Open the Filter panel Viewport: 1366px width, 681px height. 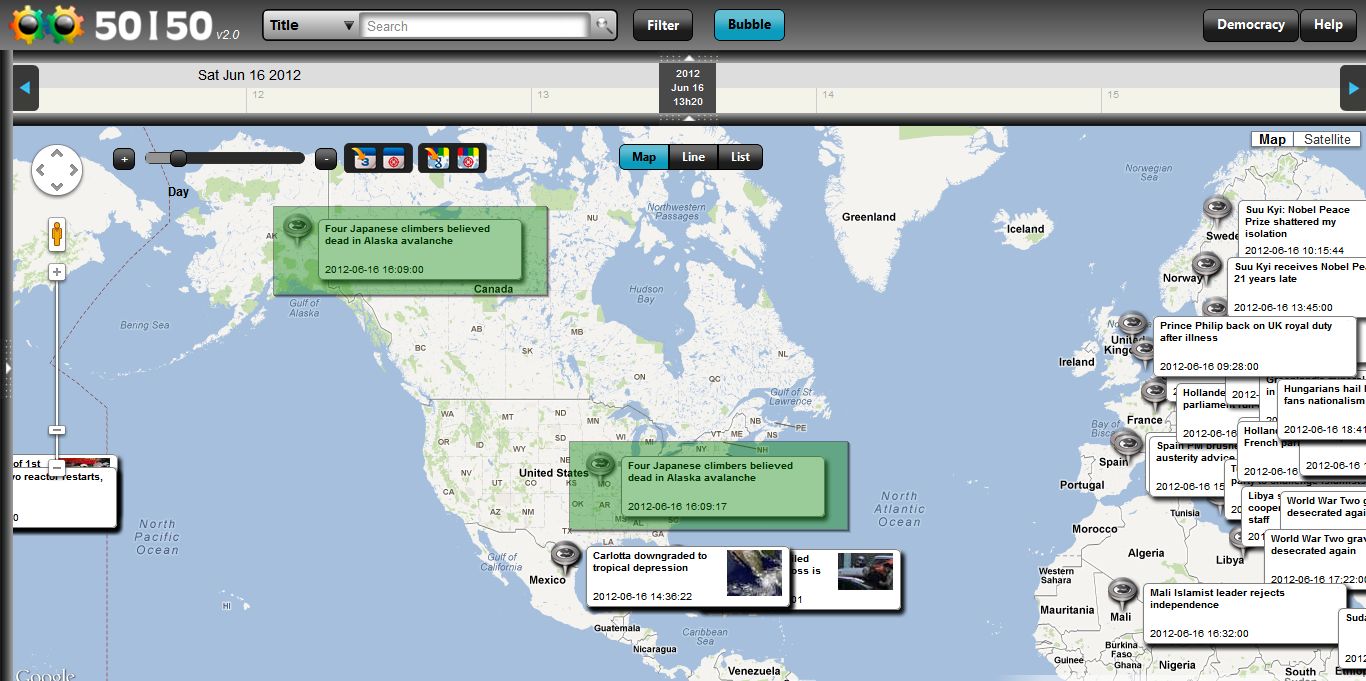[x=663, y=25]
